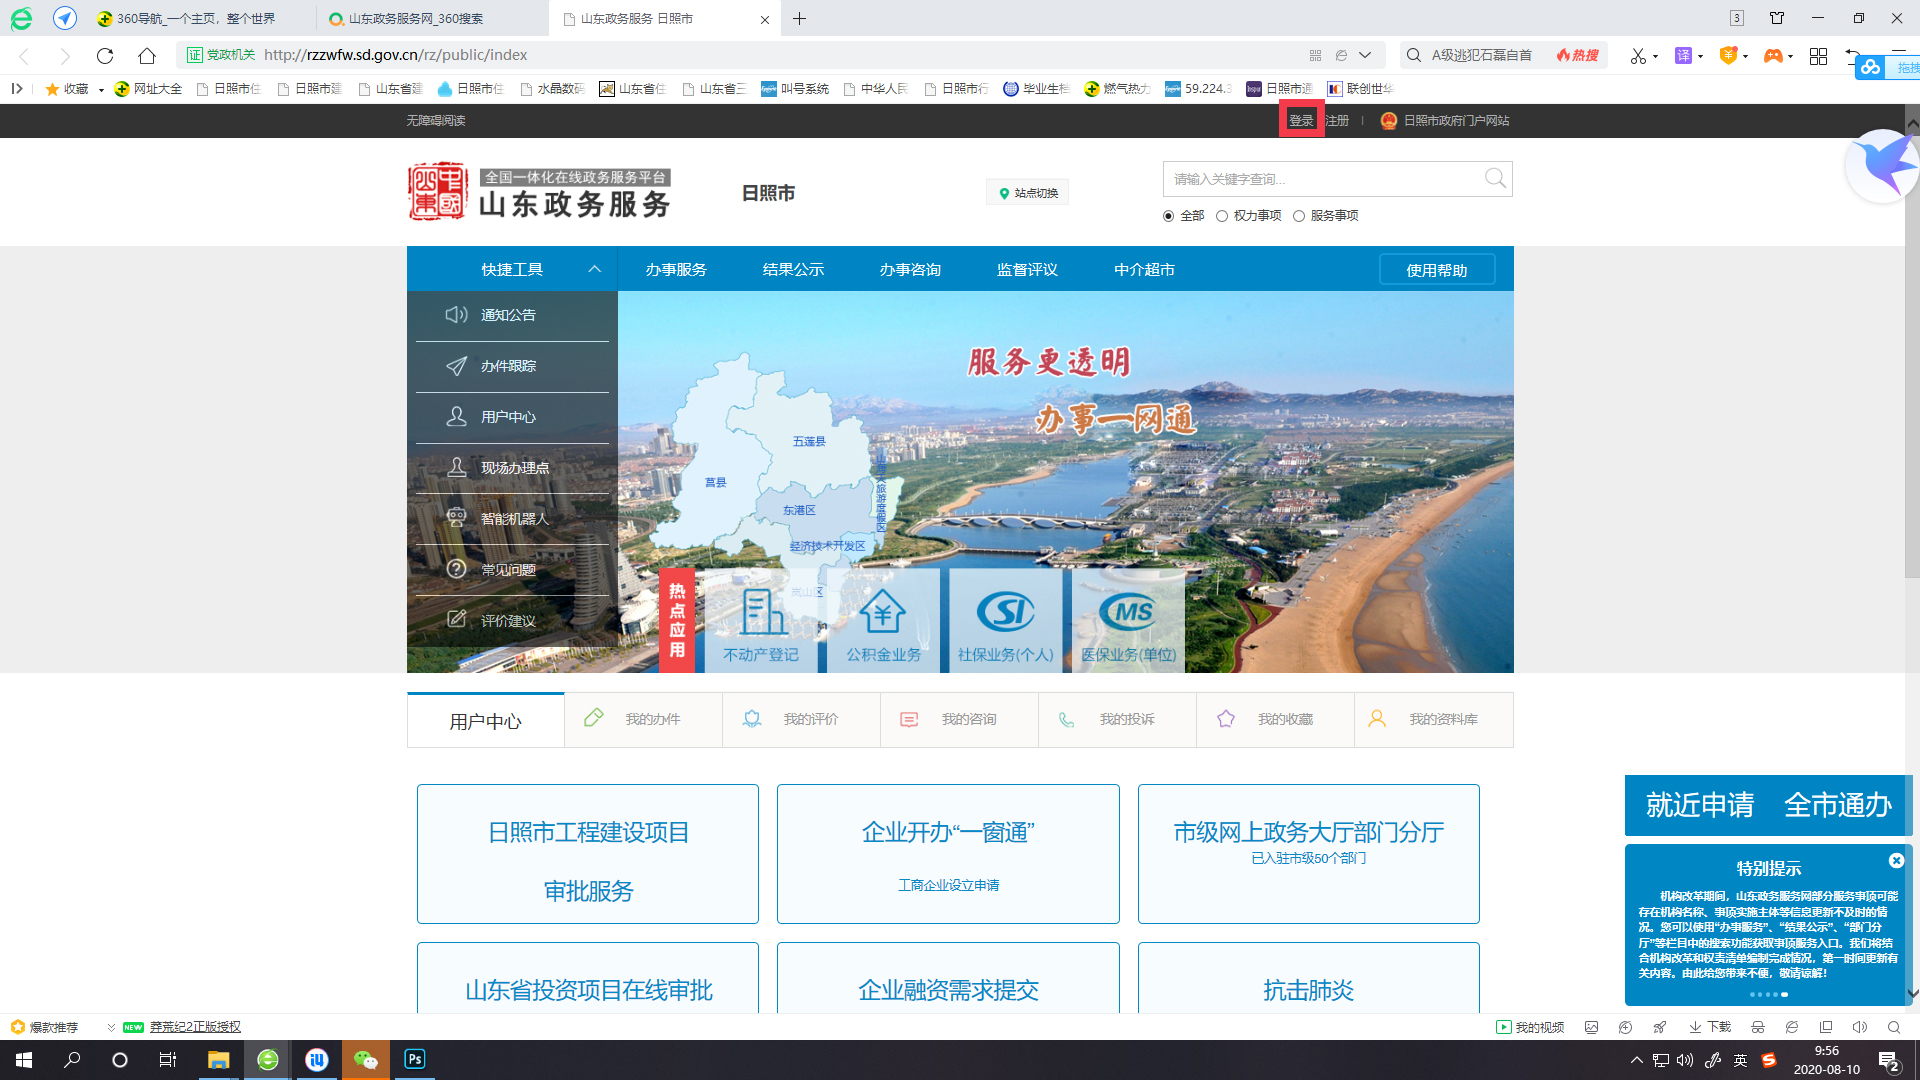
Task: Click the search magnifier icon
Action: coord(1495,178)
